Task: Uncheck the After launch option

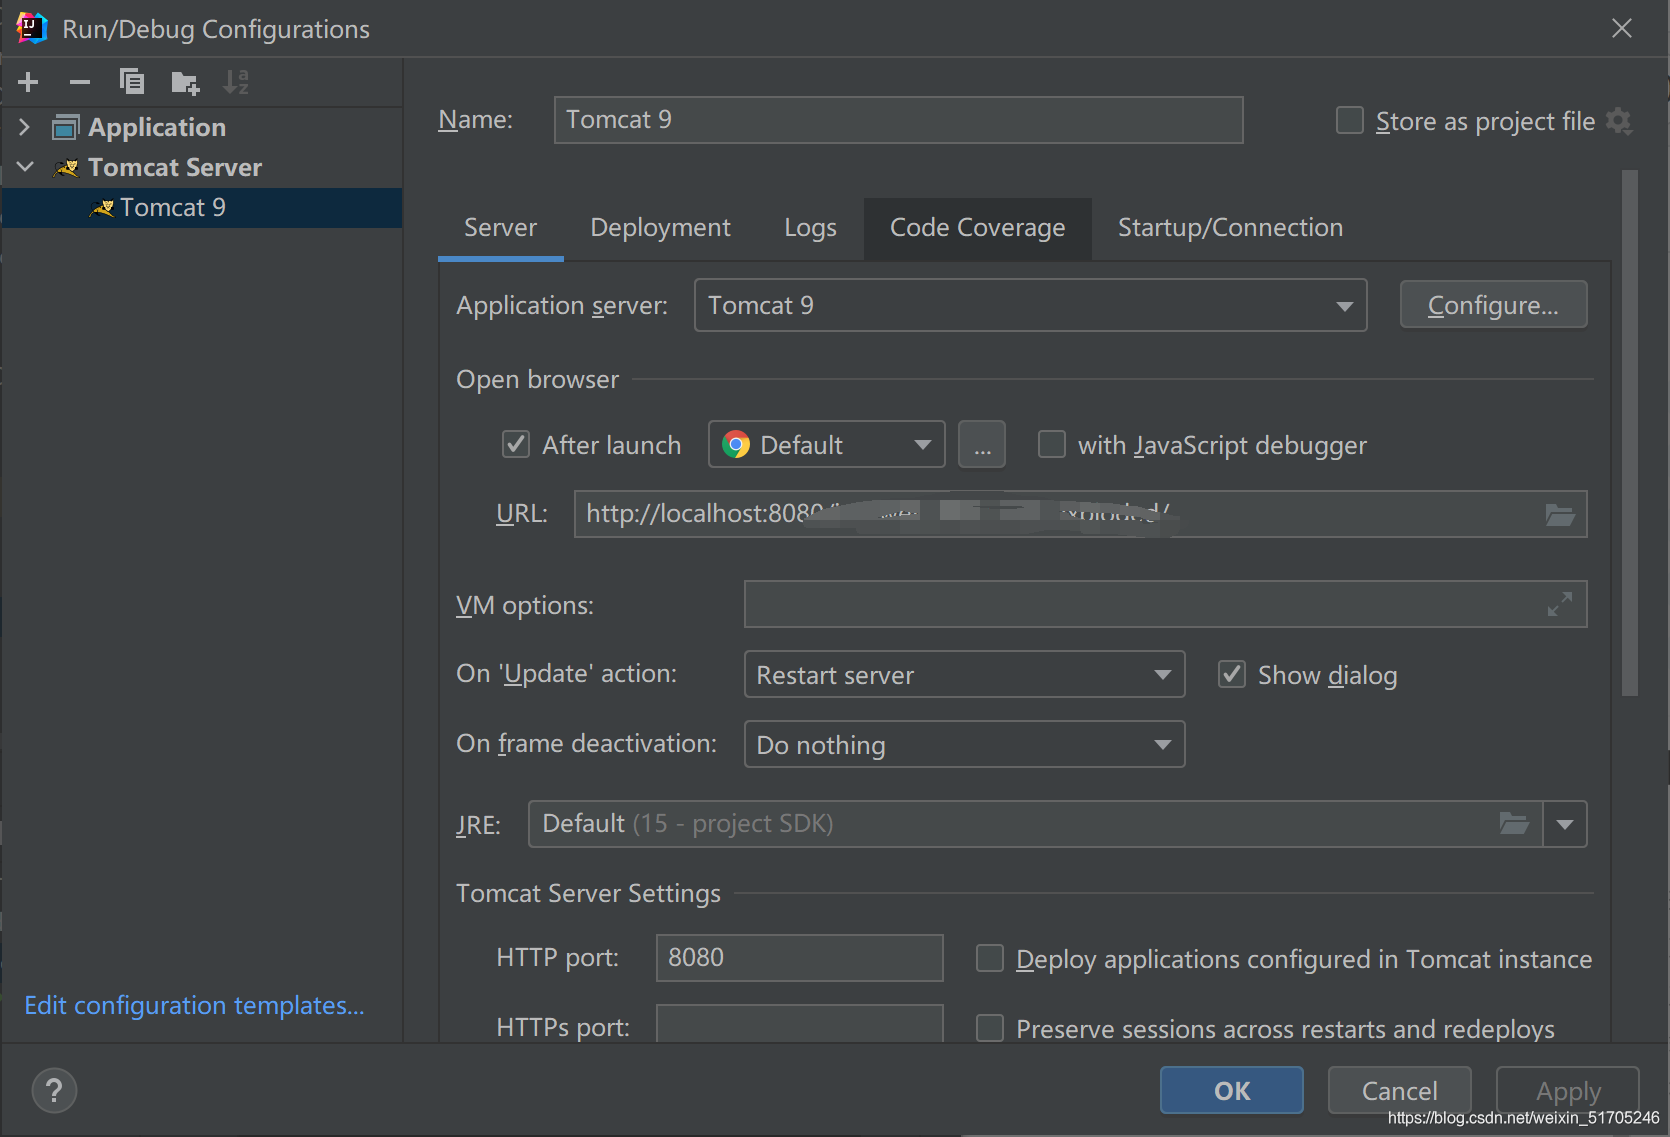Action: 515,444
